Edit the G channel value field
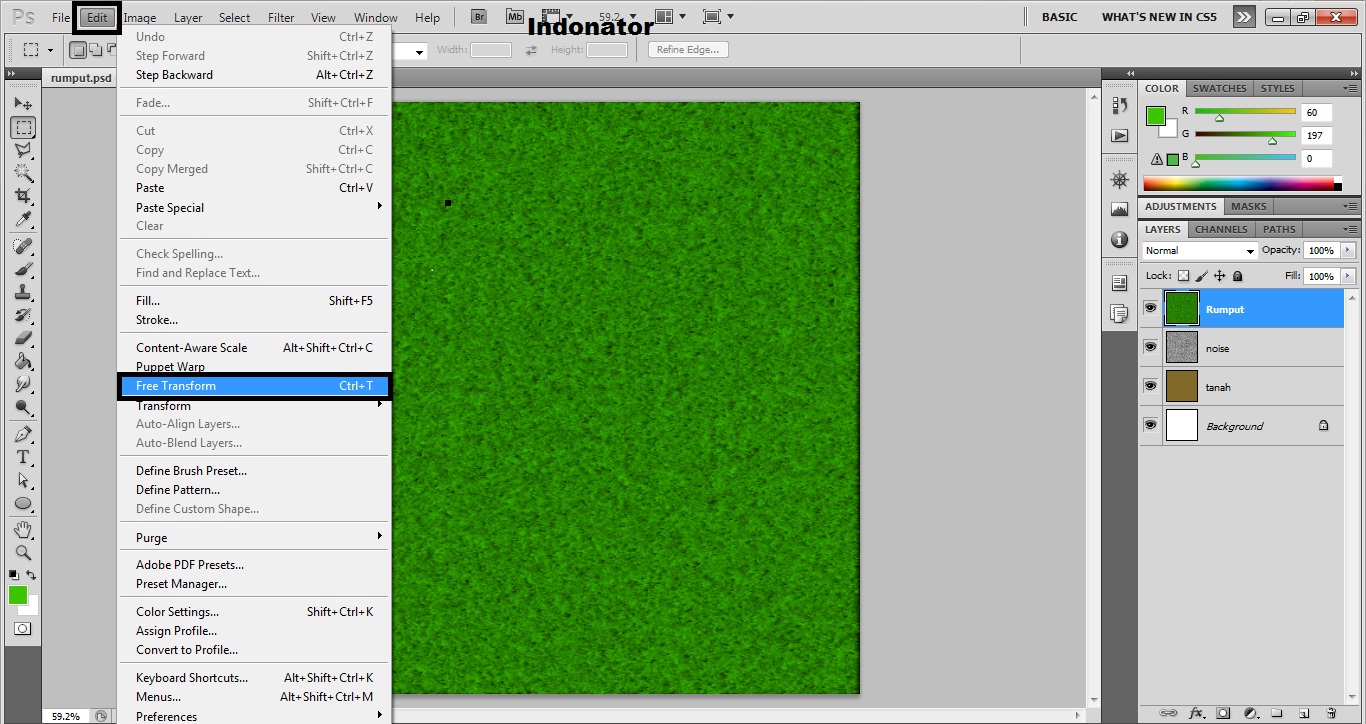The height and width of the screenshot is (724, 1366). pos(1316,135)
